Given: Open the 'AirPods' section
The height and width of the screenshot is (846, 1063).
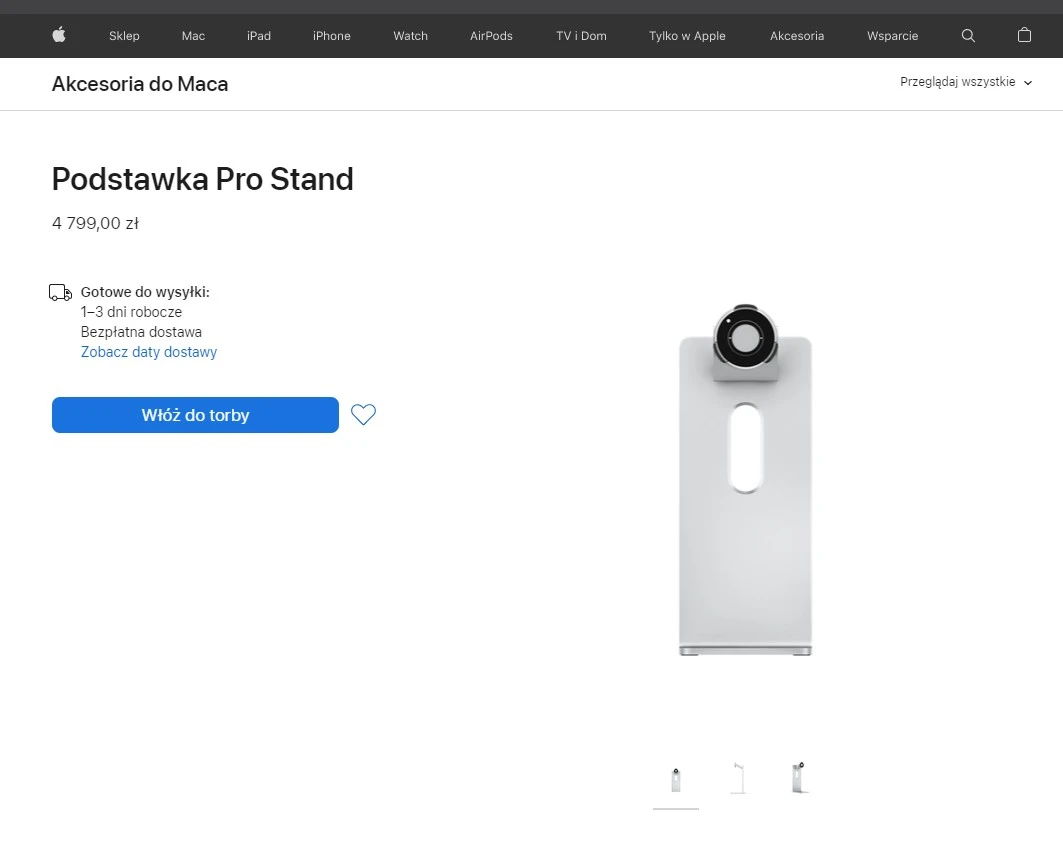Looking at the screenshot, I should coord(491,35).
